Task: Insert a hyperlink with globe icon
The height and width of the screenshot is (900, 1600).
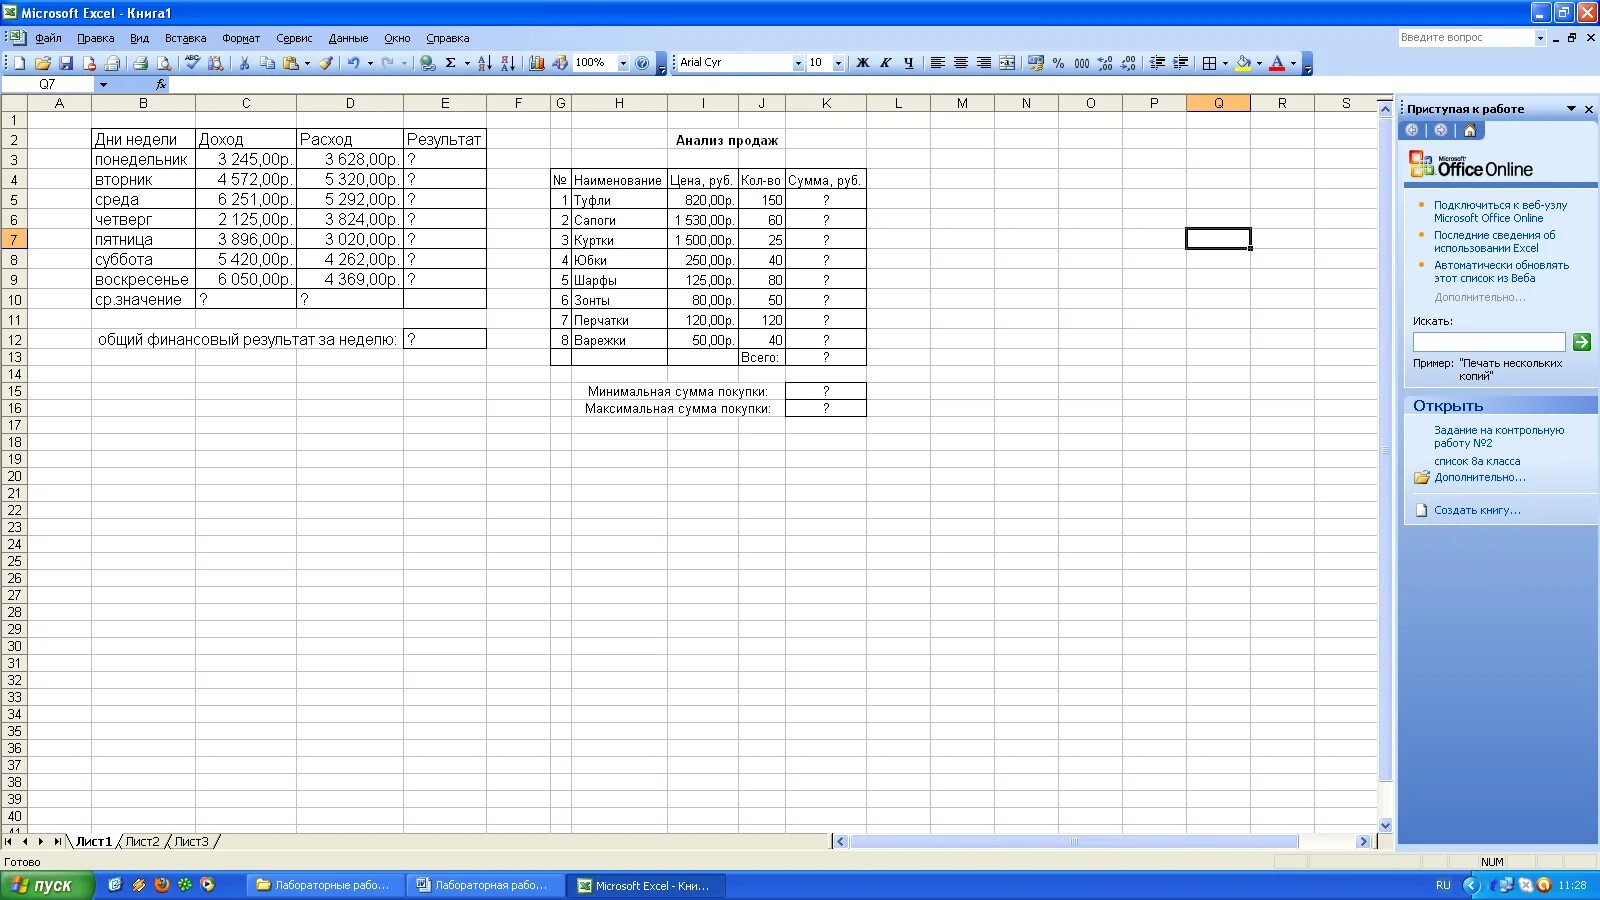Action: point(428,63)
